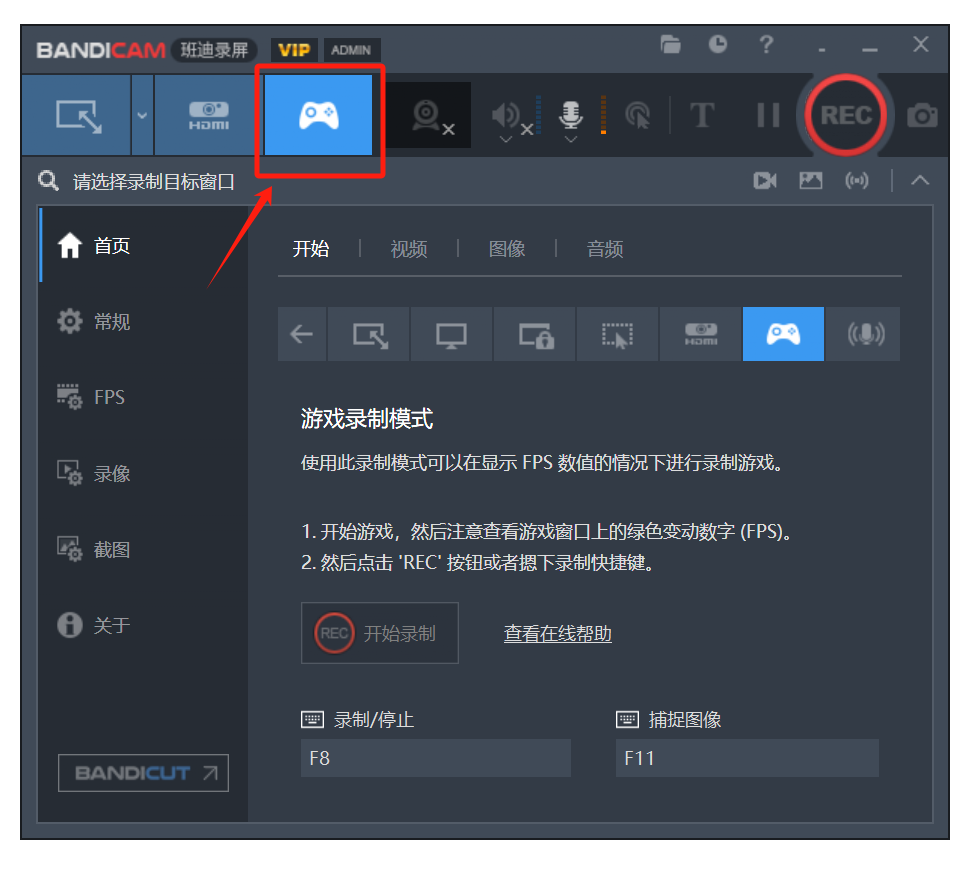Expand microphone settings chevron

pyautogui.click(x=571, y=140)
